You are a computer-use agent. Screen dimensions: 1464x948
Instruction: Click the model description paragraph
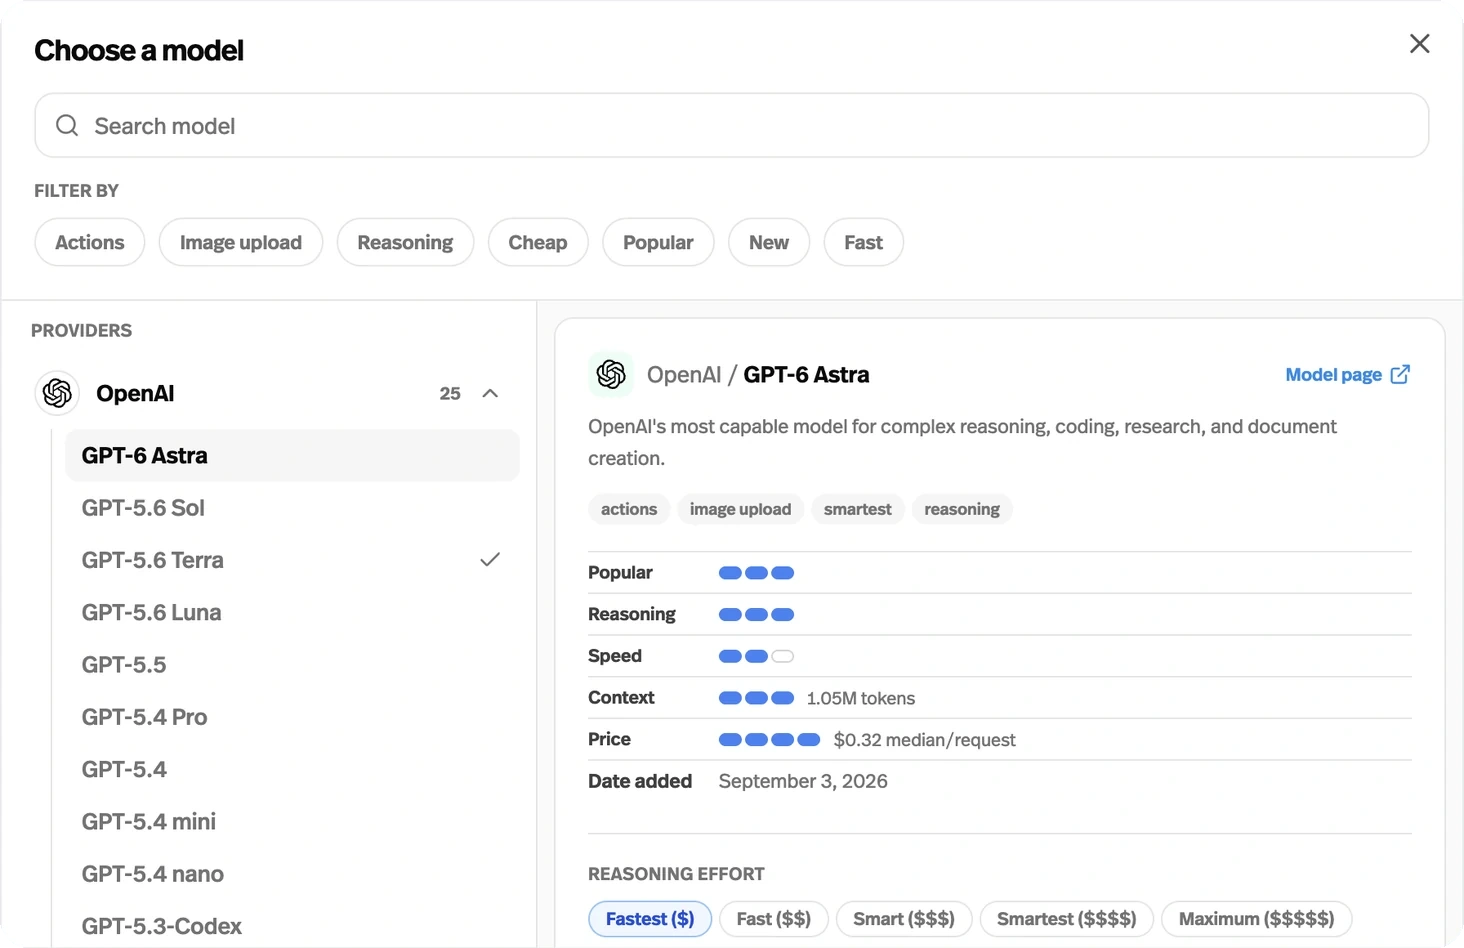(x=962, y=442)
